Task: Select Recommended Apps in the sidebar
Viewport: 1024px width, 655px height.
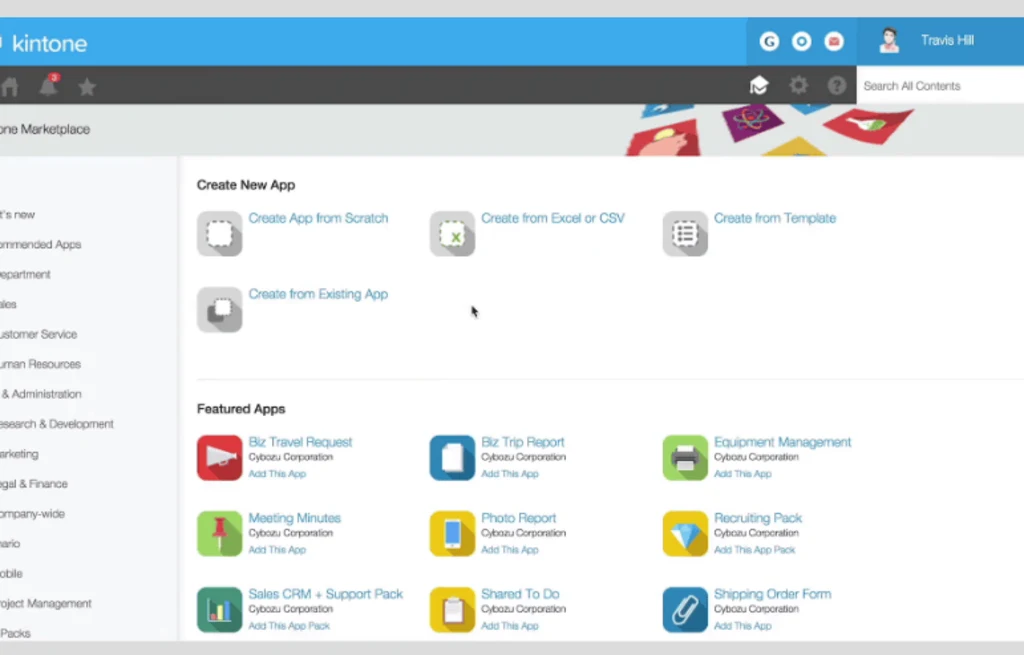Action: (x=40, y=244)
